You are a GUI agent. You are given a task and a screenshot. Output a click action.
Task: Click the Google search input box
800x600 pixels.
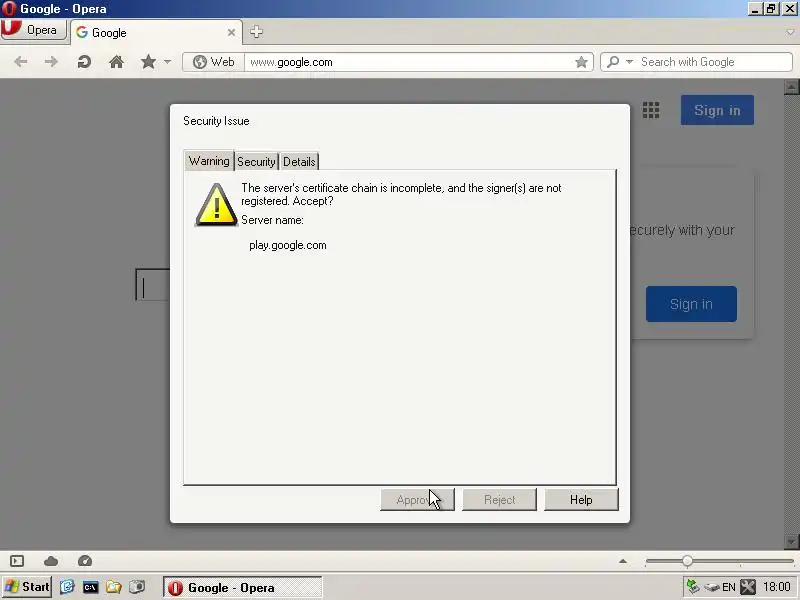point(153,285)
